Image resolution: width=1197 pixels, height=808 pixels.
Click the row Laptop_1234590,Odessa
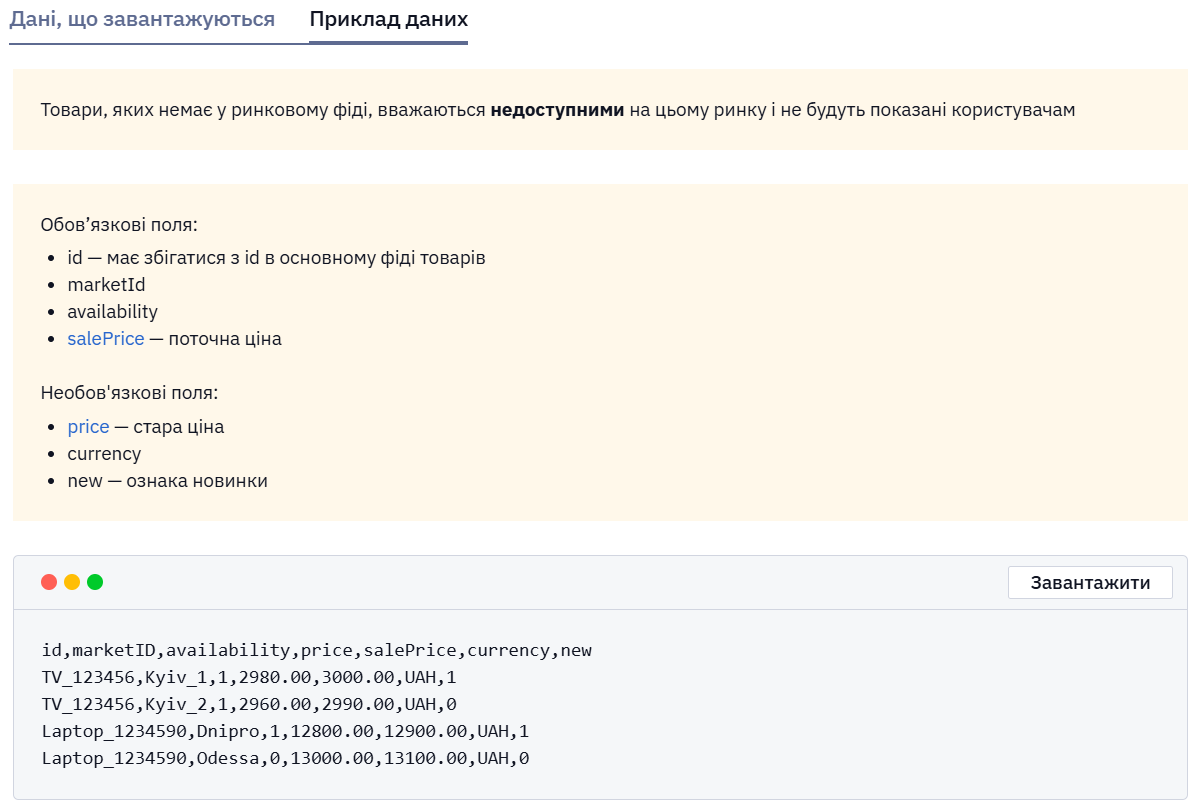click(286, 758)
